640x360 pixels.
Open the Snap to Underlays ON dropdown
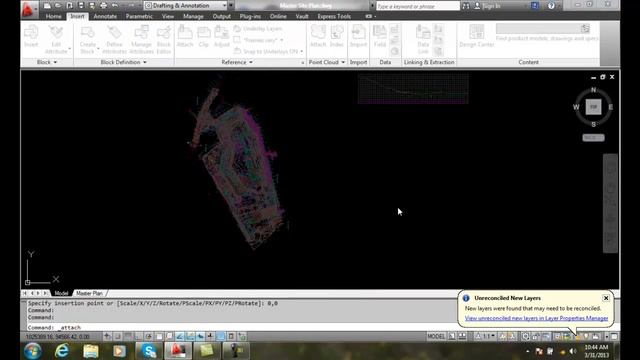302,51
